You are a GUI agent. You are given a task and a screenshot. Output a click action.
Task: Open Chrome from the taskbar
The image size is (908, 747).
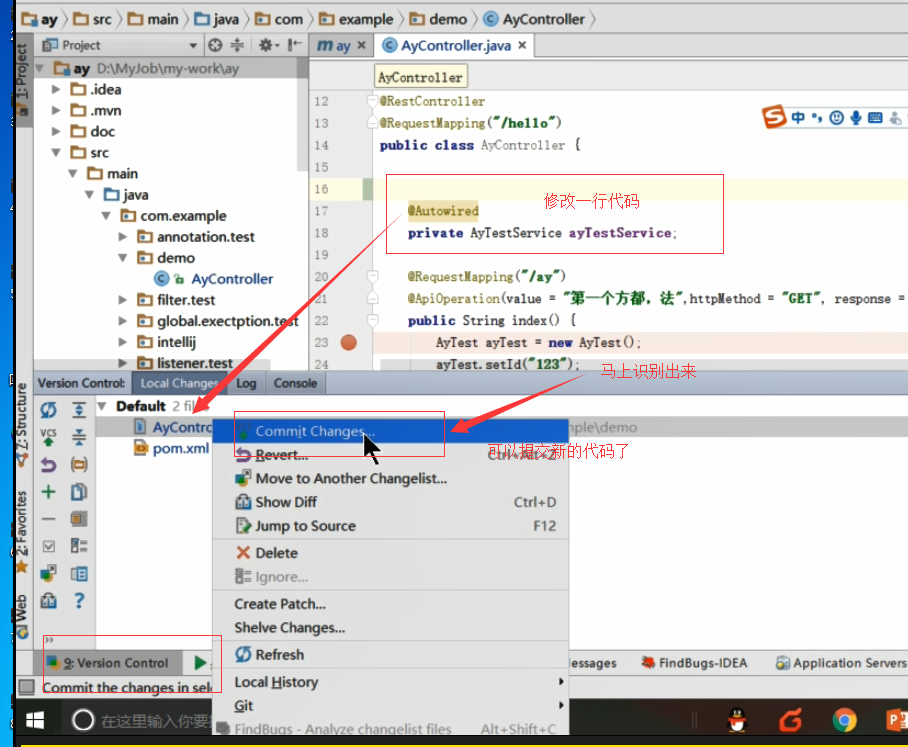(x=844, y=720)
